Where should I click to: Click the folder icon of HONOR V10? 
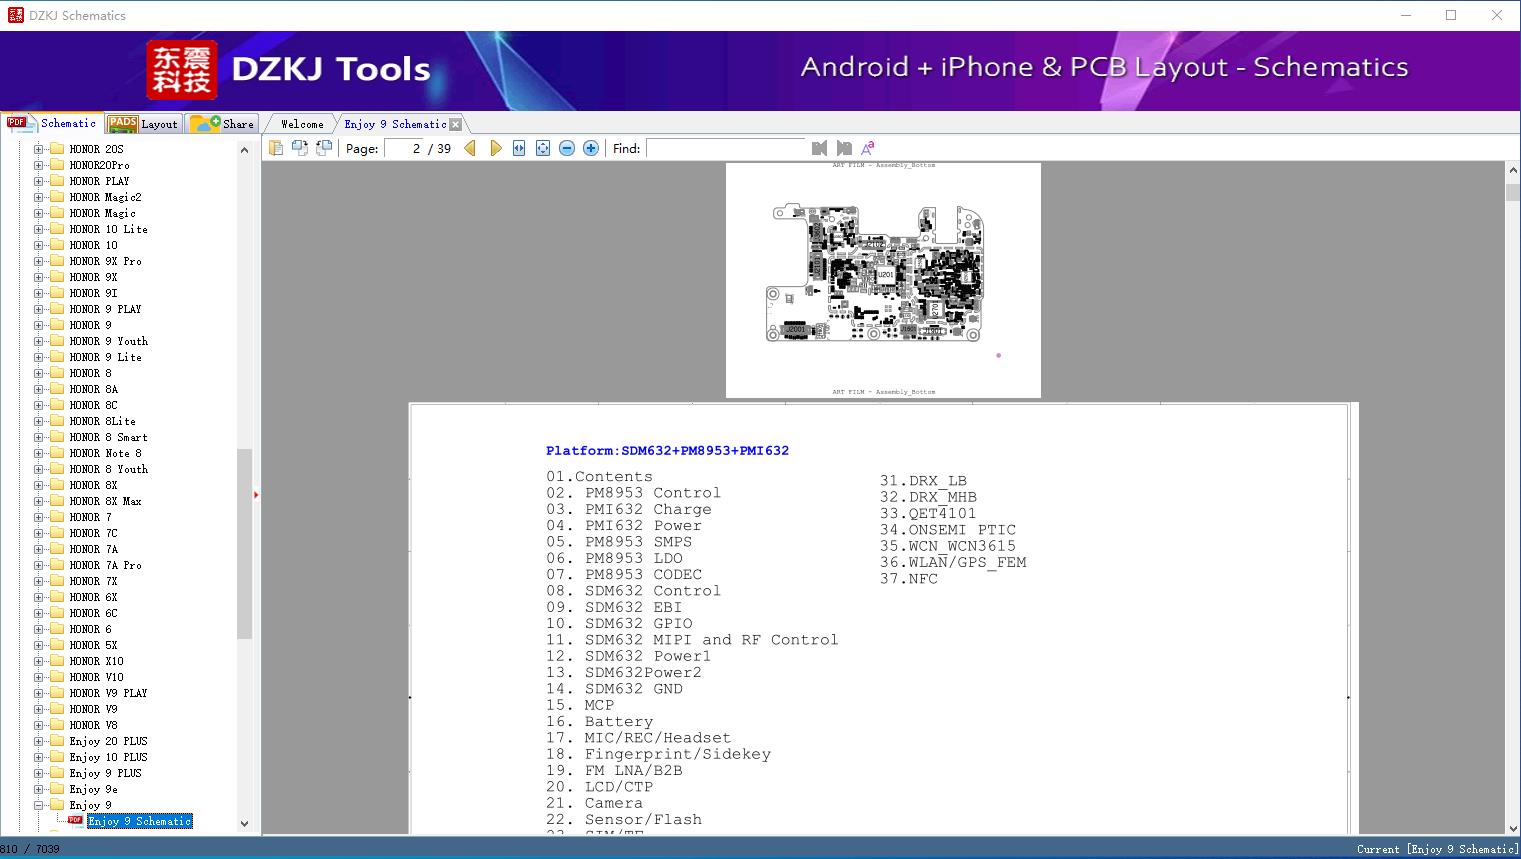point(57,677)
